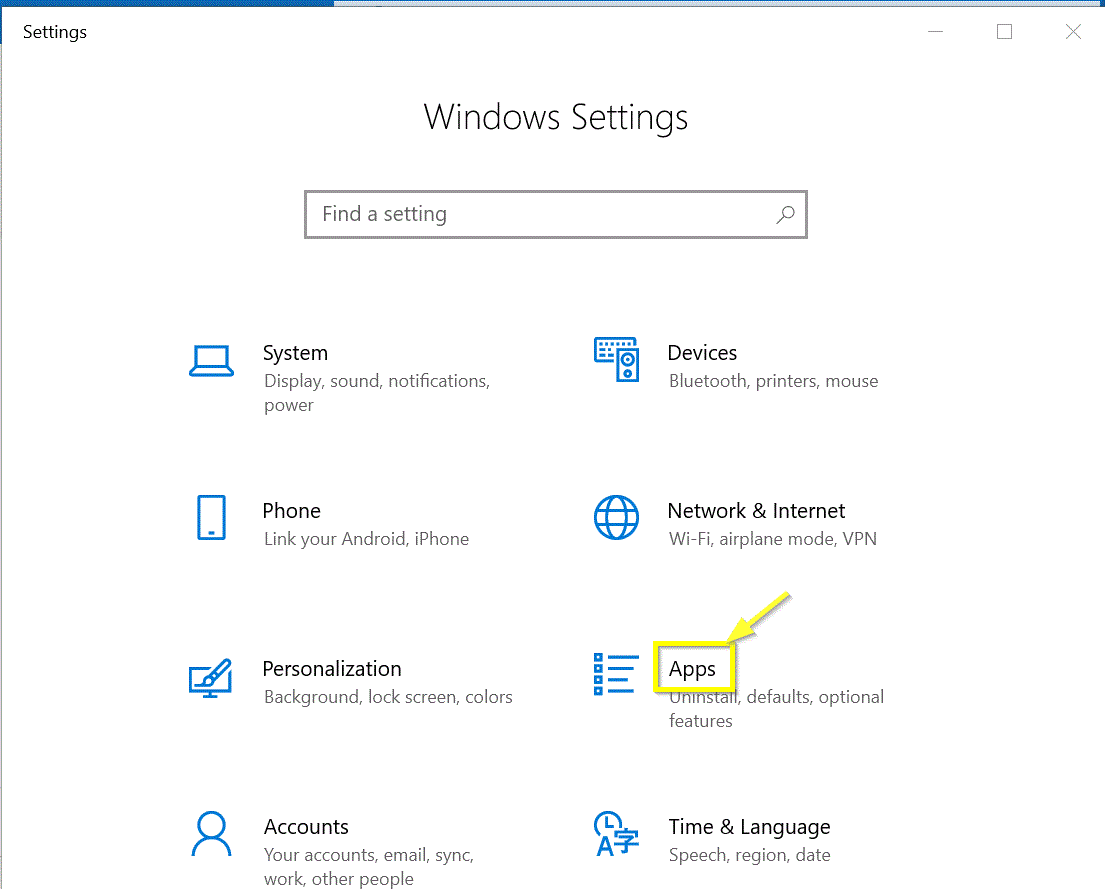The image size is (1105, 889).
Task: Go to Network & Internet heading
Action: point(756,510)
